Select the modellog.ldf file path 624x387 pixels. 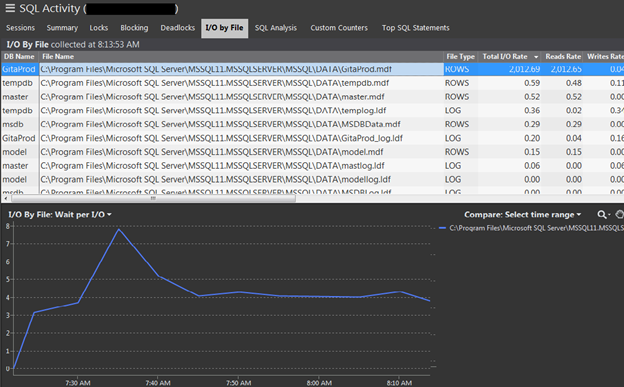[216, 180]
